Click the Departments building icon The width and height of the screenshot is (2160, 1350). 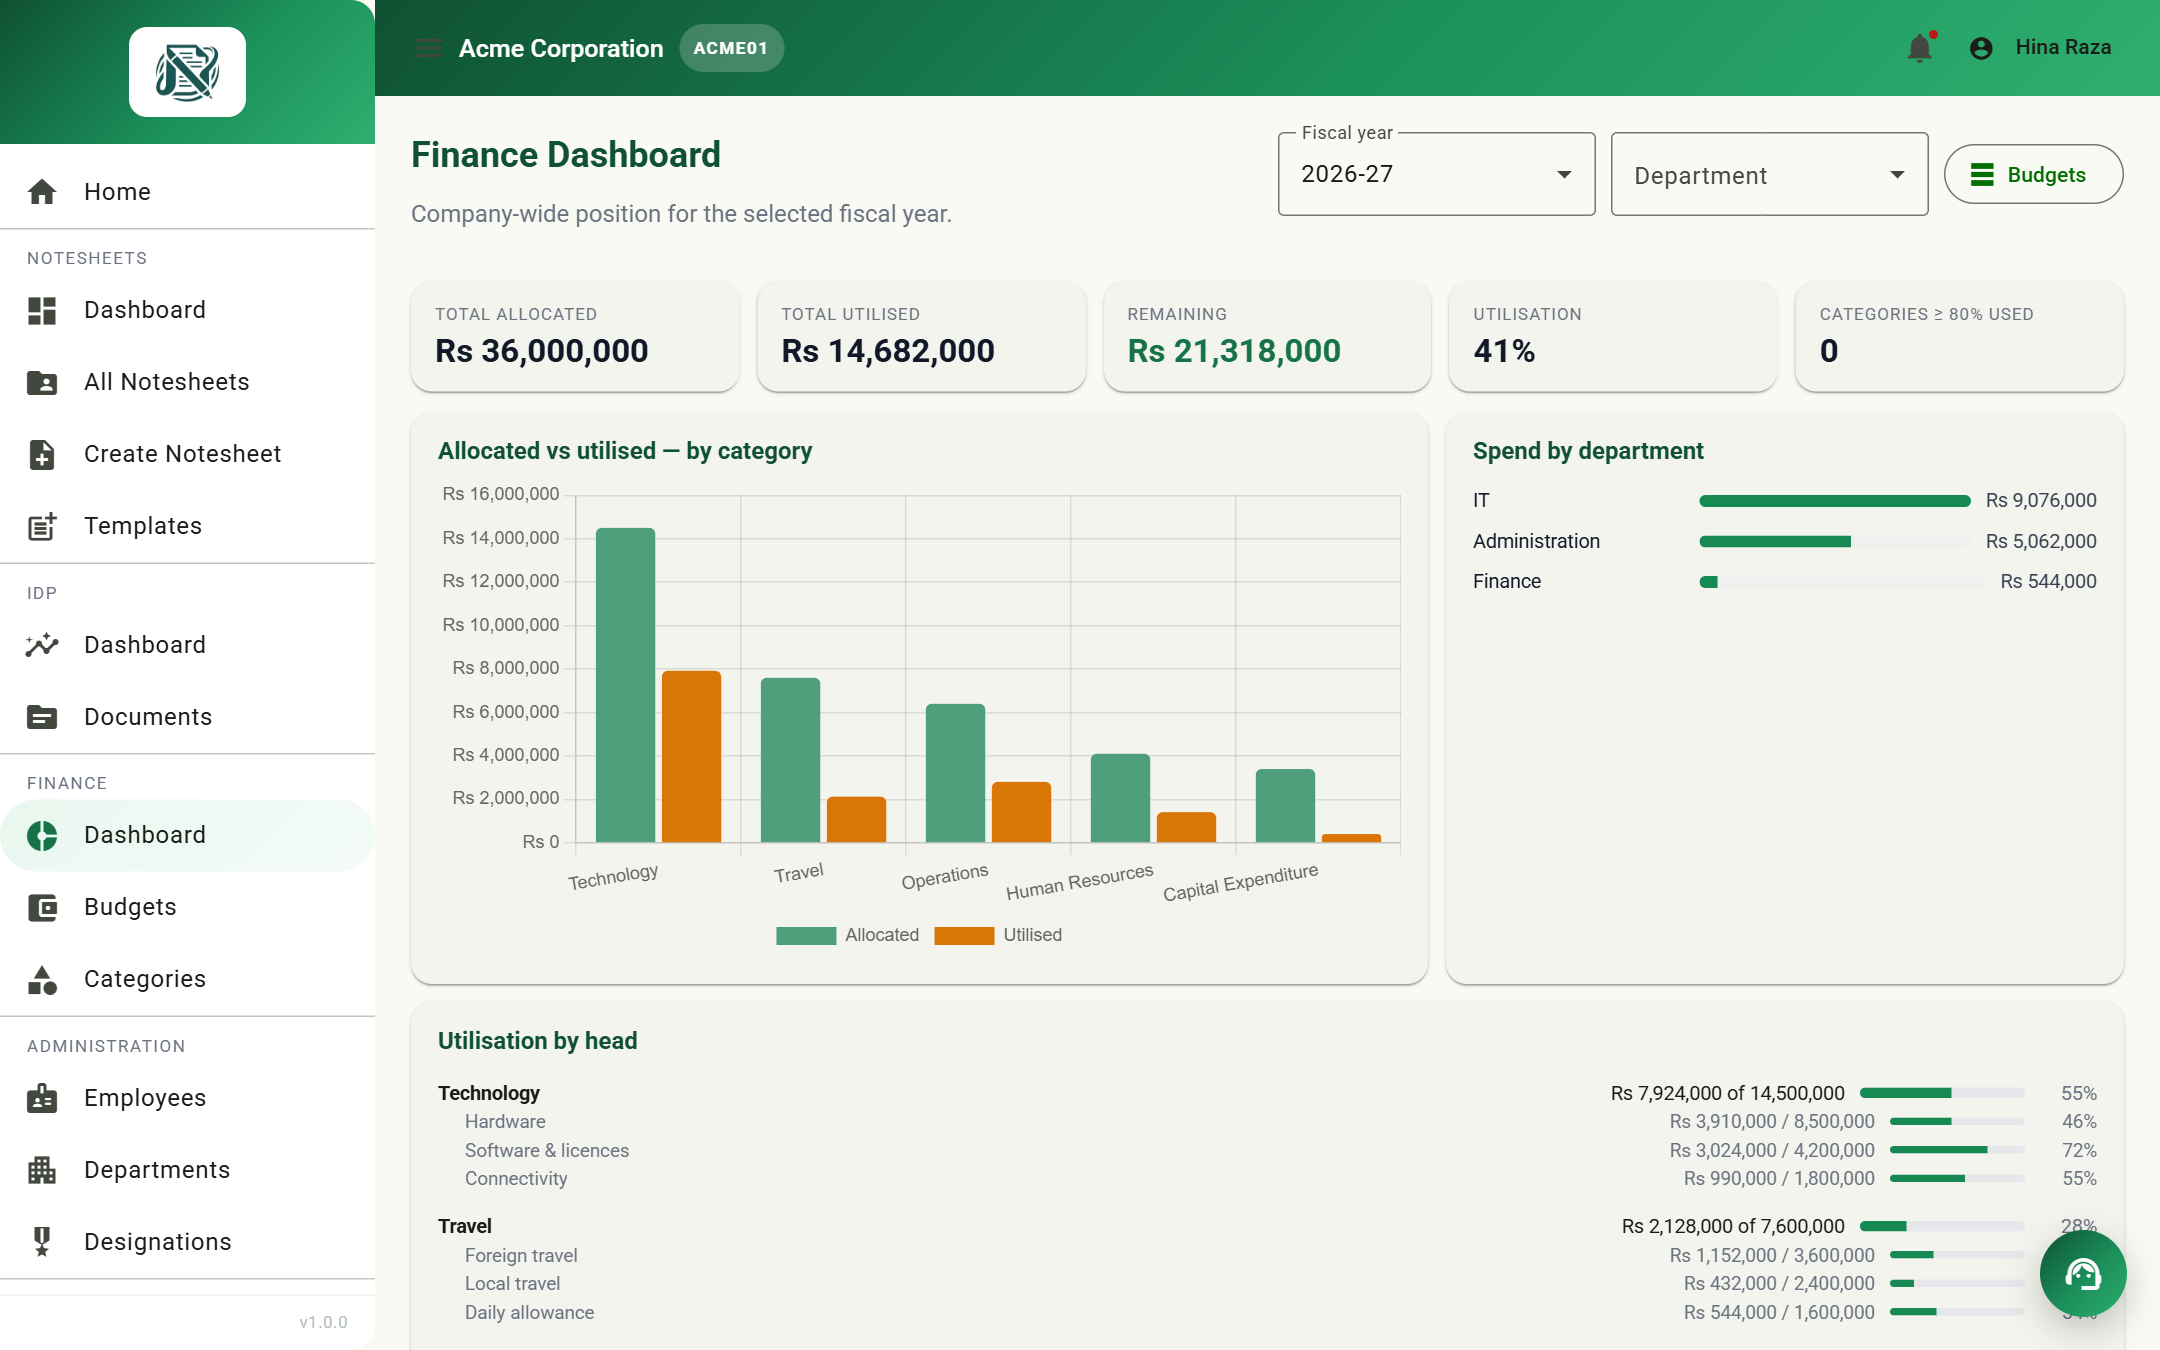click(x=42, y=1170)
